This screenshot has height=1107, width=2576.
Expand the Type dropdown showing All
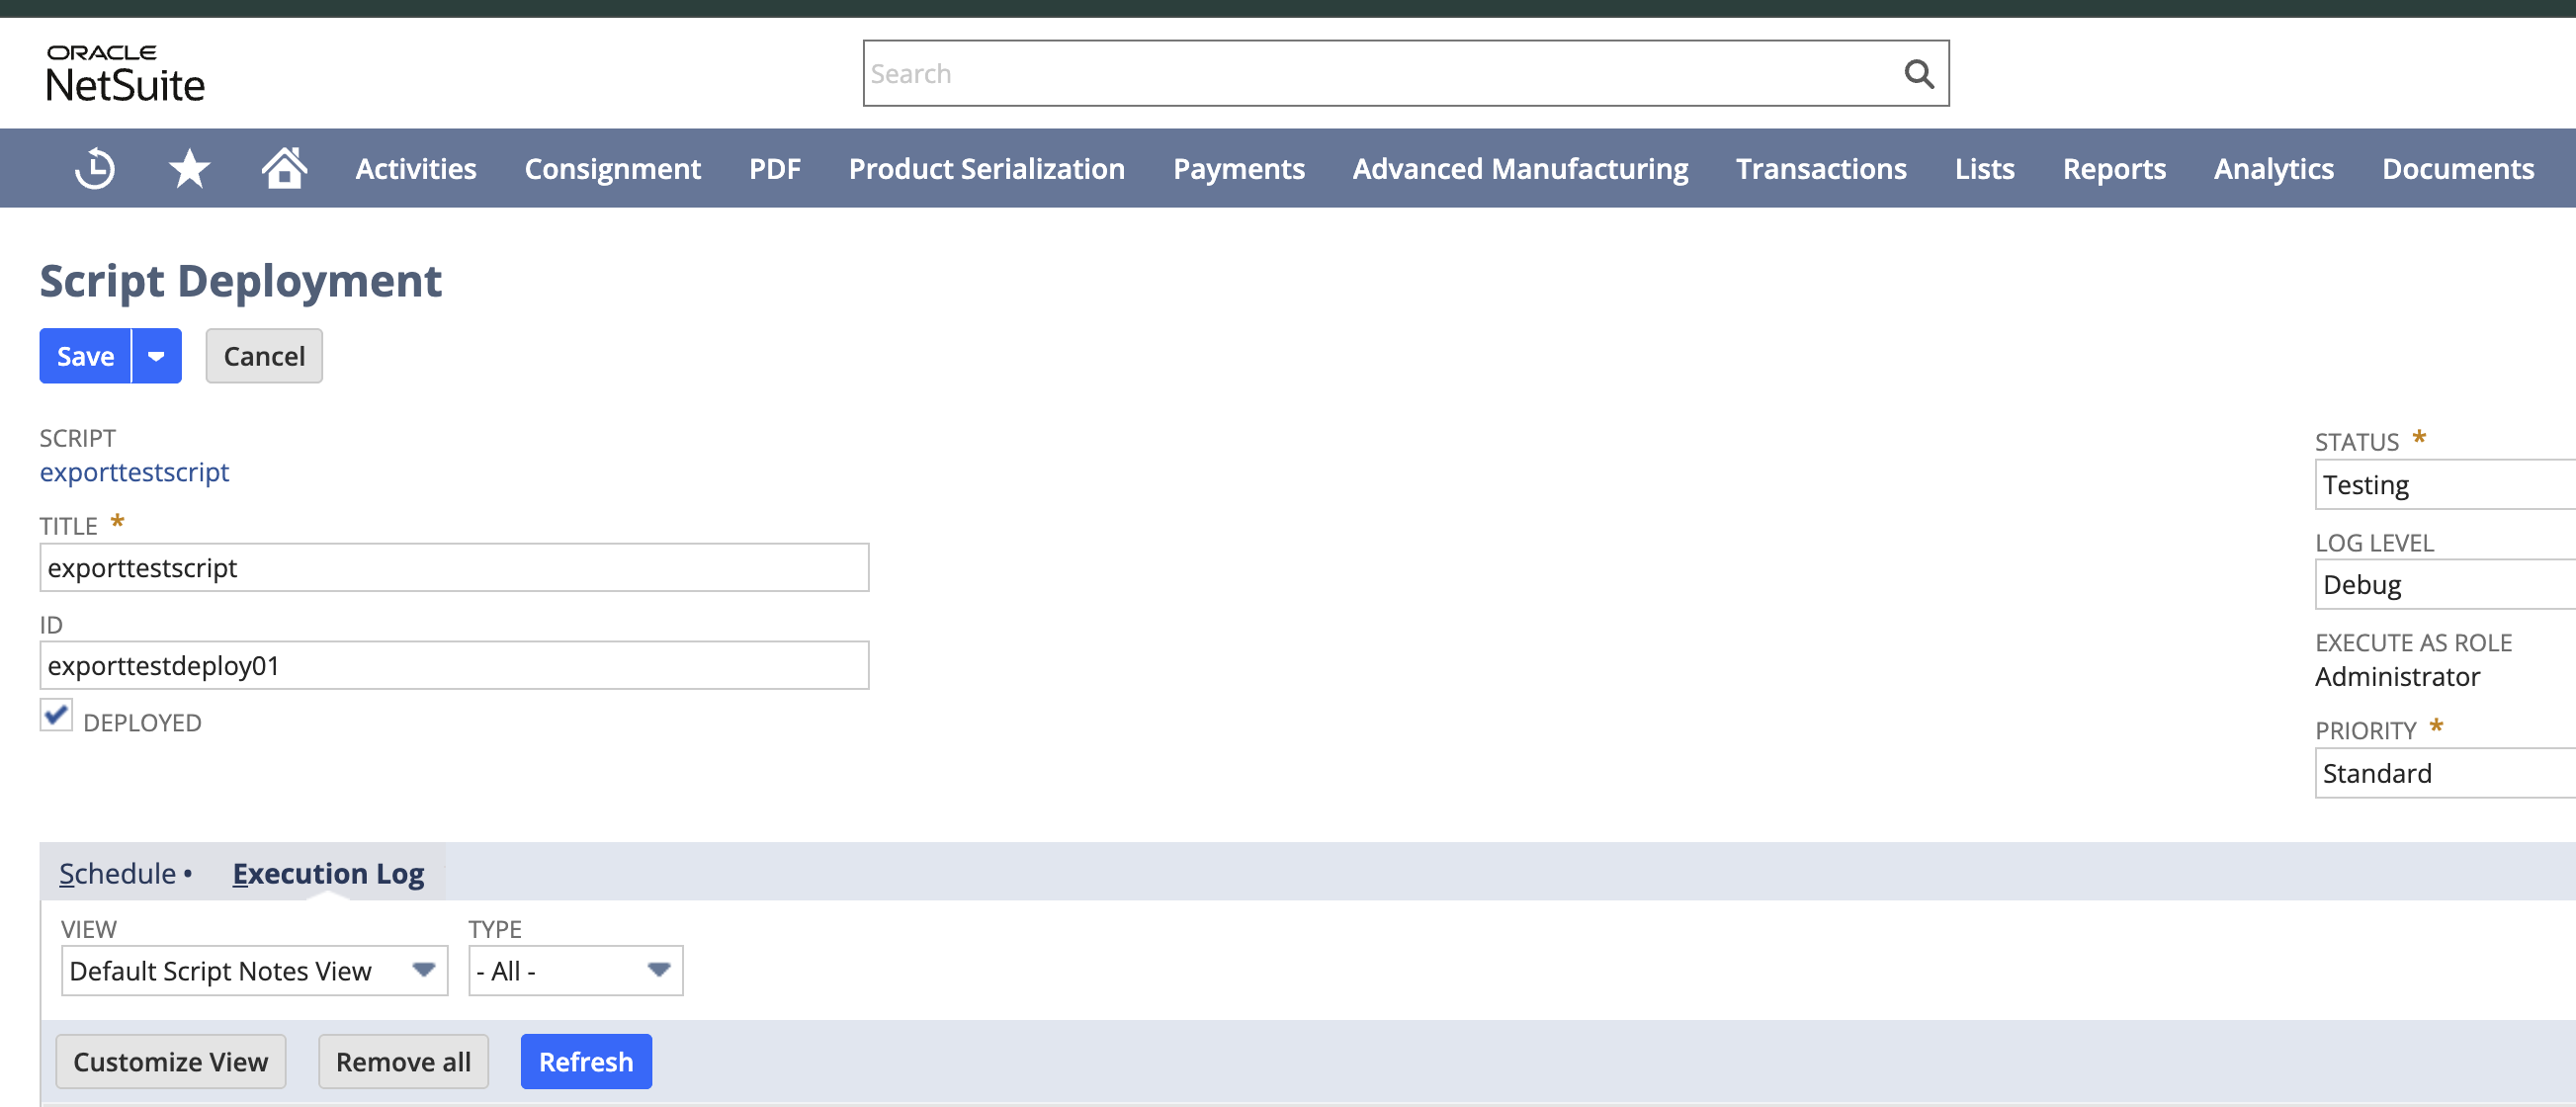(575, 970)
